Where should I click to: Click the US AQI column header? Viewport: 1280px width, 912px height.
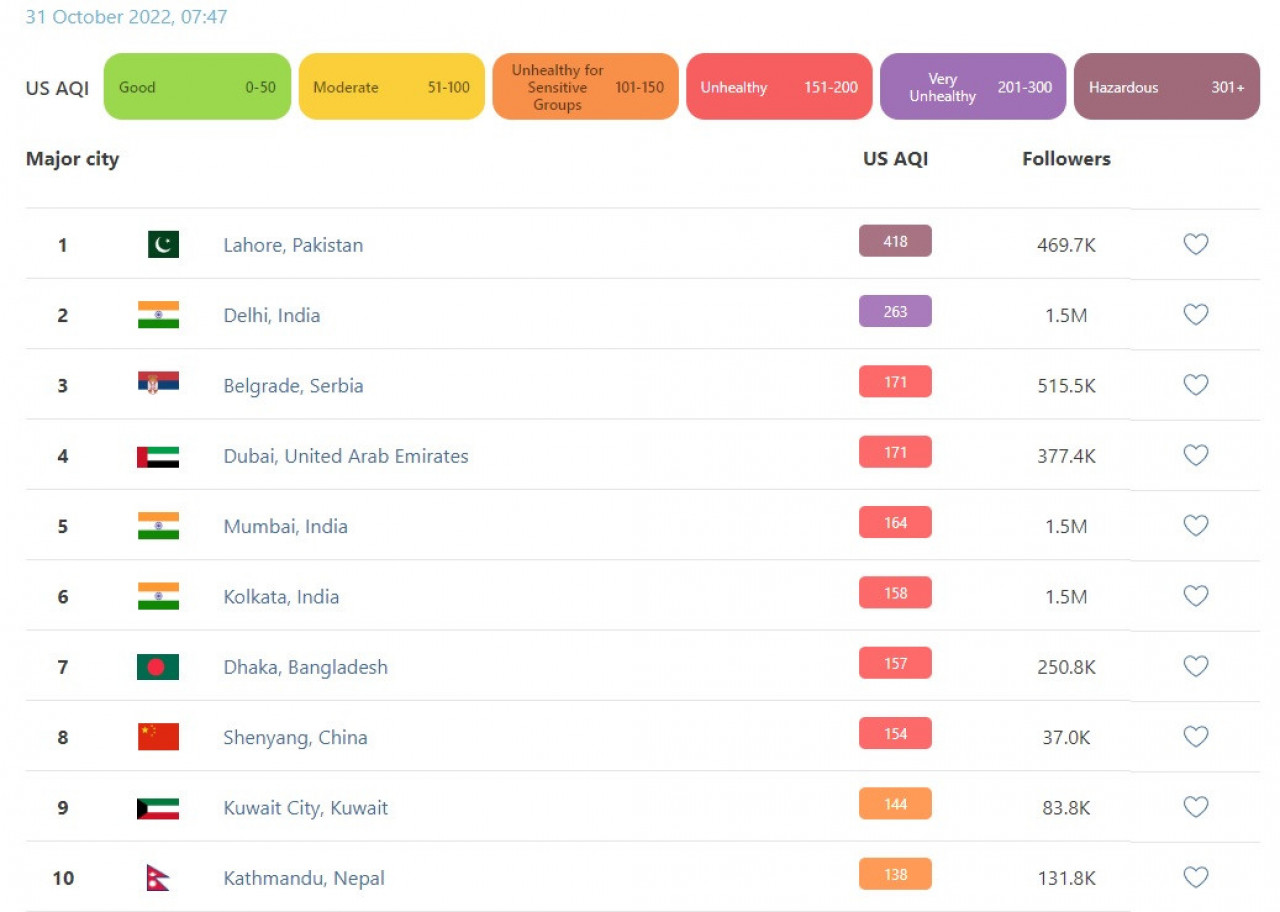[x=895, y=158]
